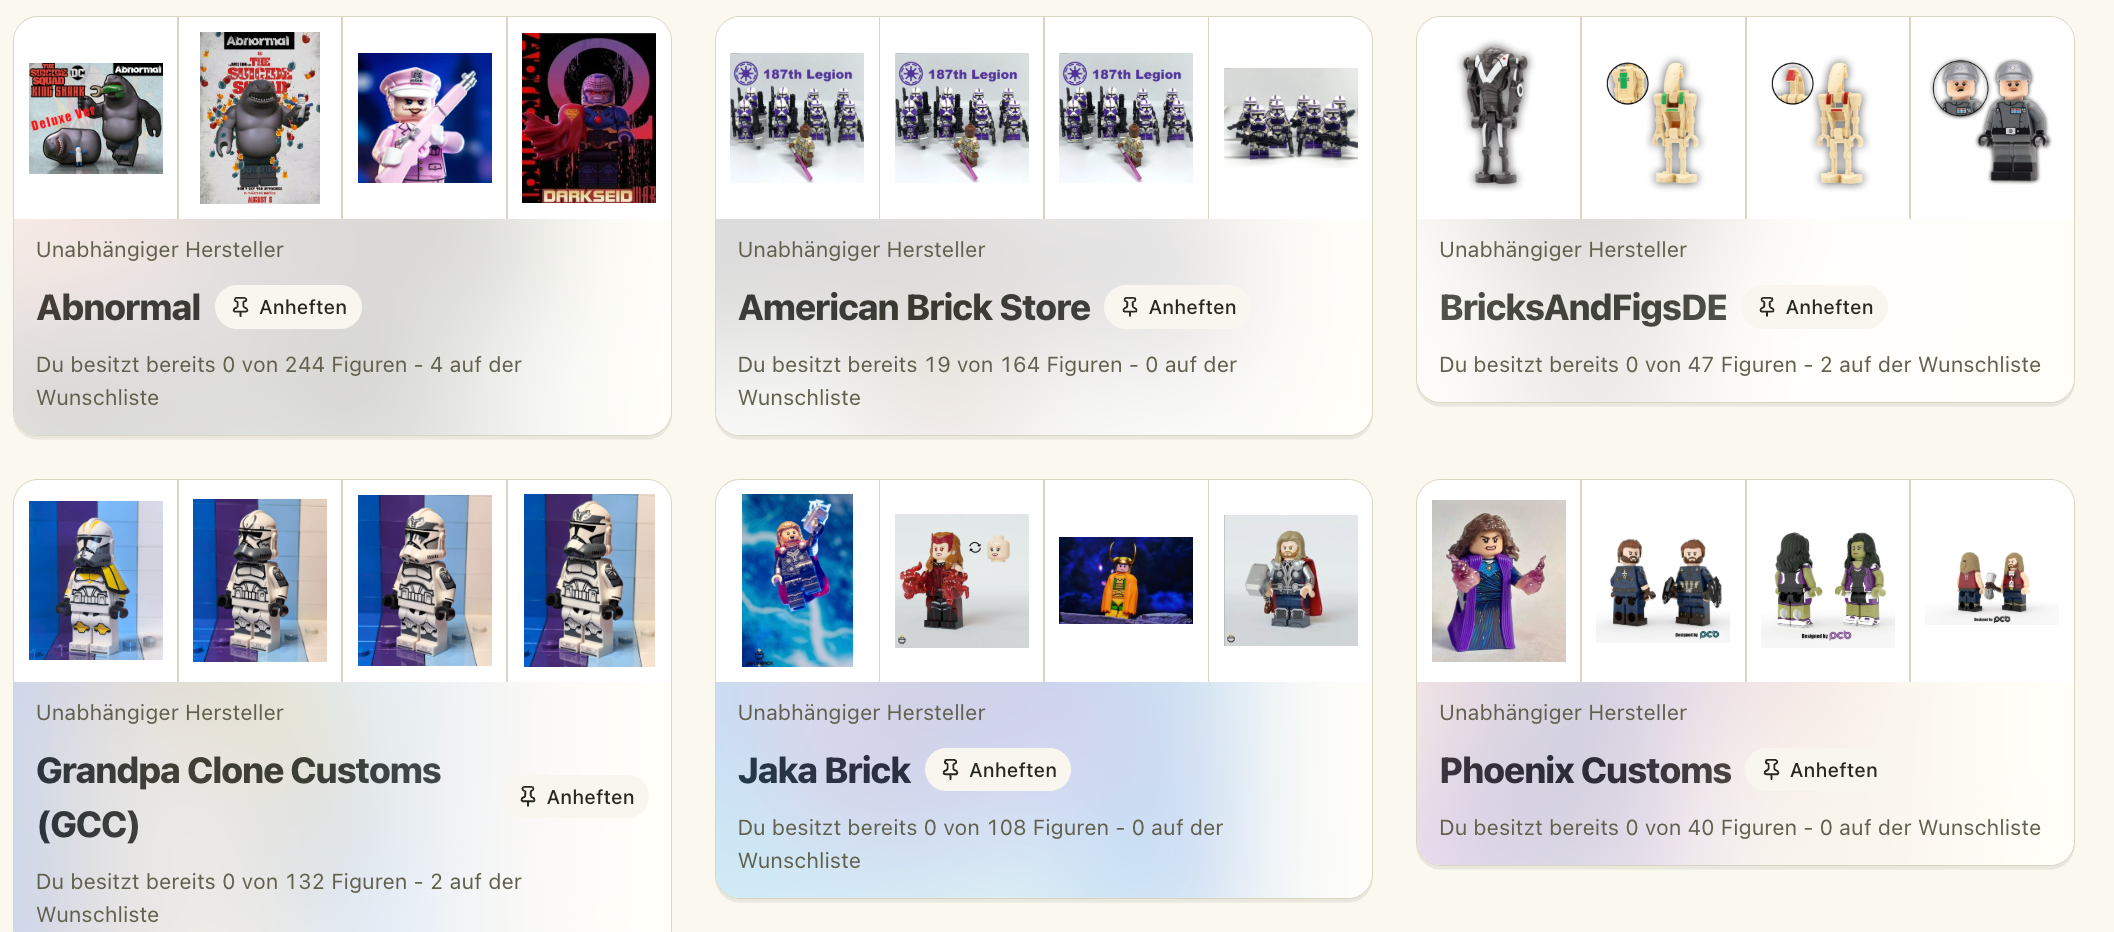Open the Scarlet Witch figure thumbnail
Viewport: 2114px width, 932px height.
(962, 581)
